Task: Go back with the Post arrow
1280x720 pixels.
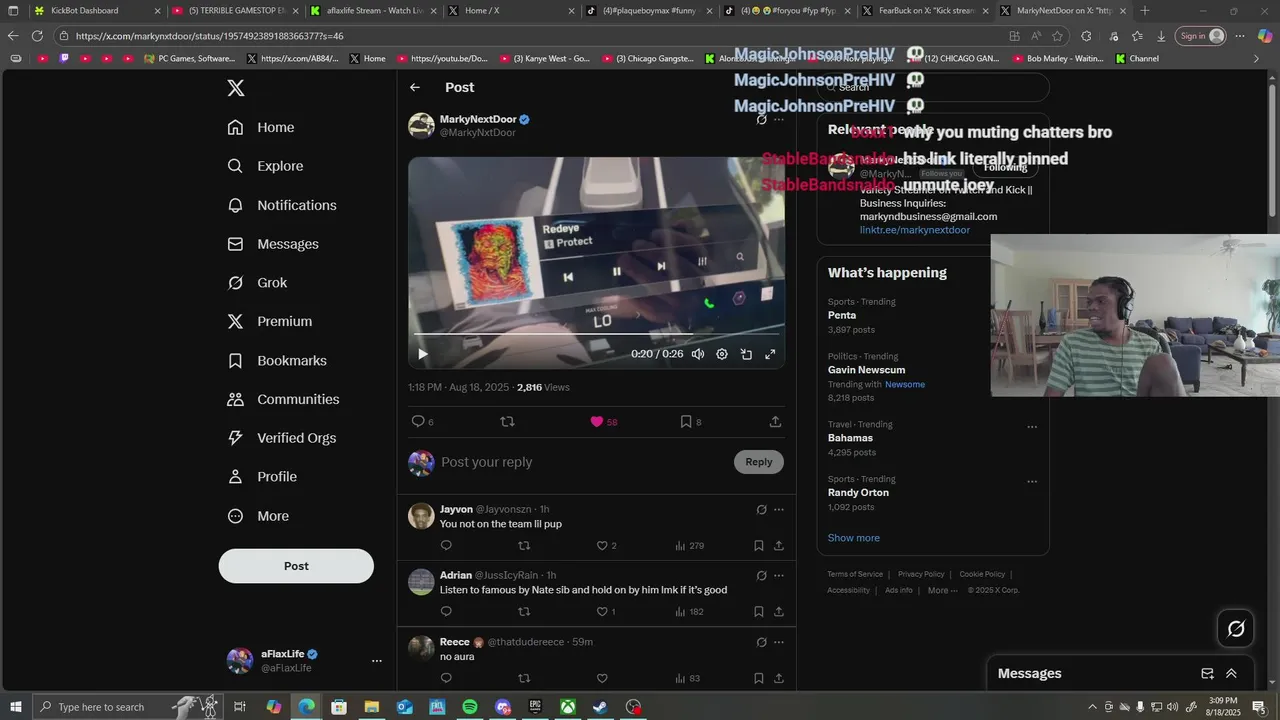Action: 415,87
